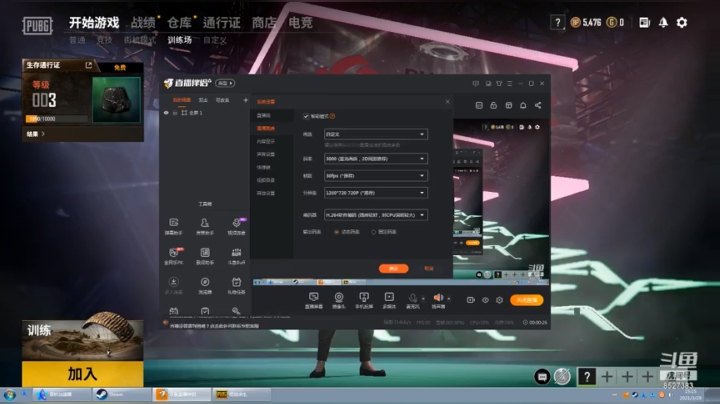Select PUBG 自定义 sub-tab
This screenshot has width=720, height=404.
215,40
